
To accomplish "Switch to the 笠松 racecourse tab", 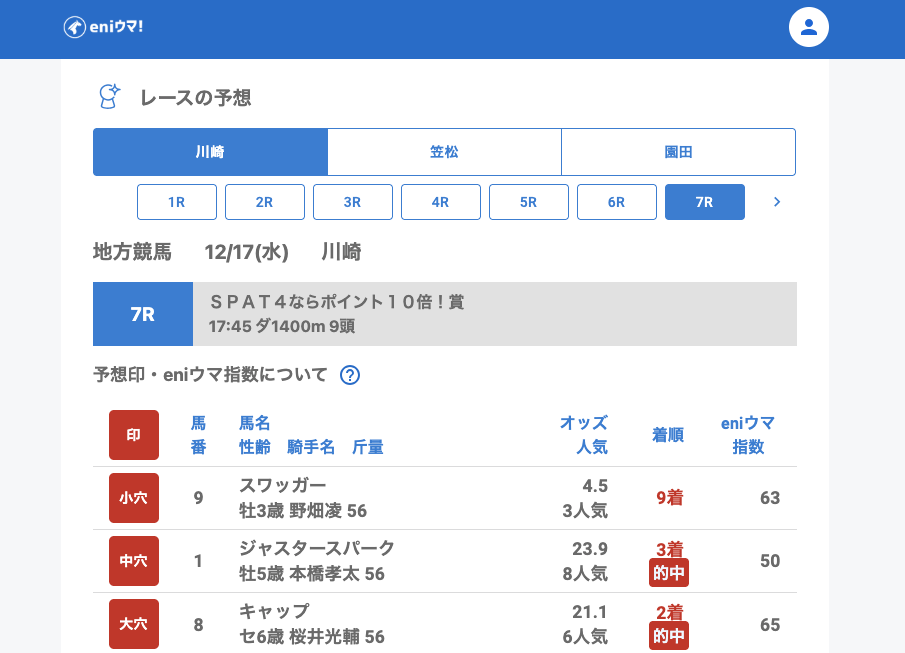I will pyautogui.click(x=444, y=152).
